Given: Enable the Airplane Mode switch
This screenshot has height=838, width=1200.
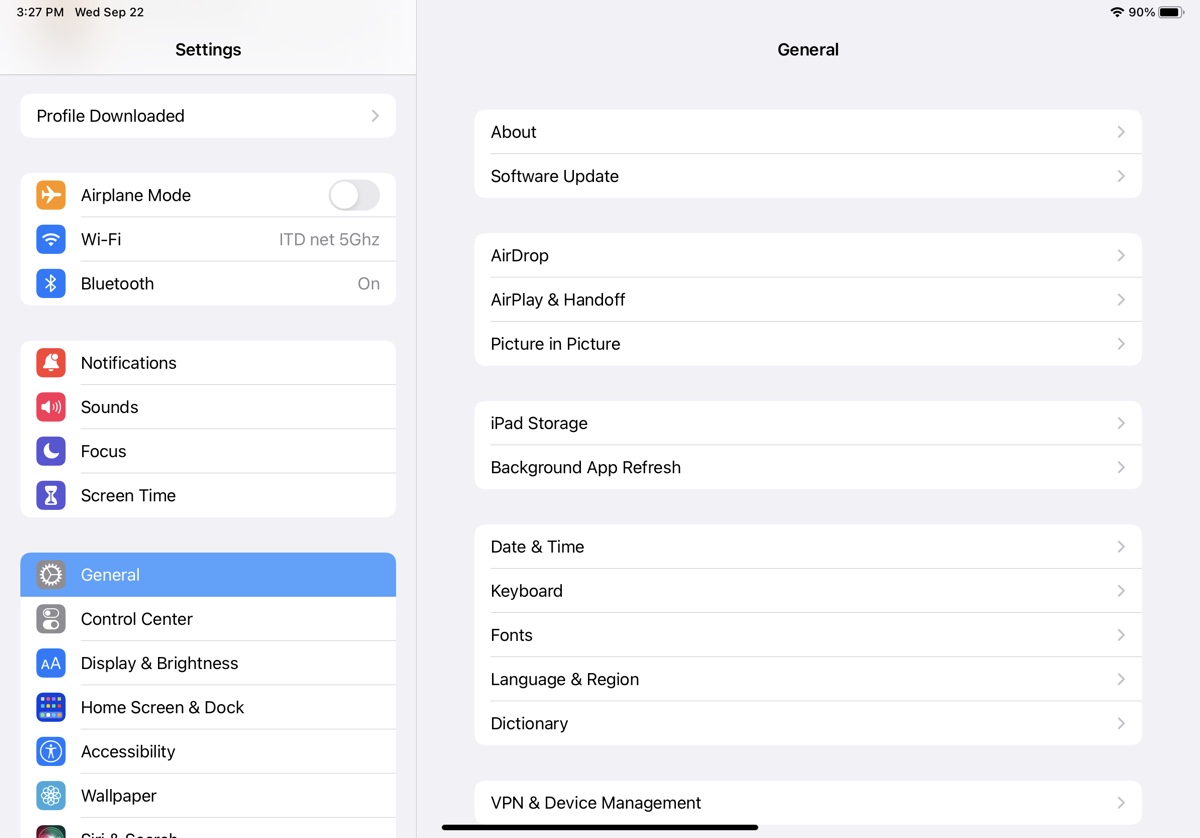Looking at the screenshot, I should tap(354, 195).
